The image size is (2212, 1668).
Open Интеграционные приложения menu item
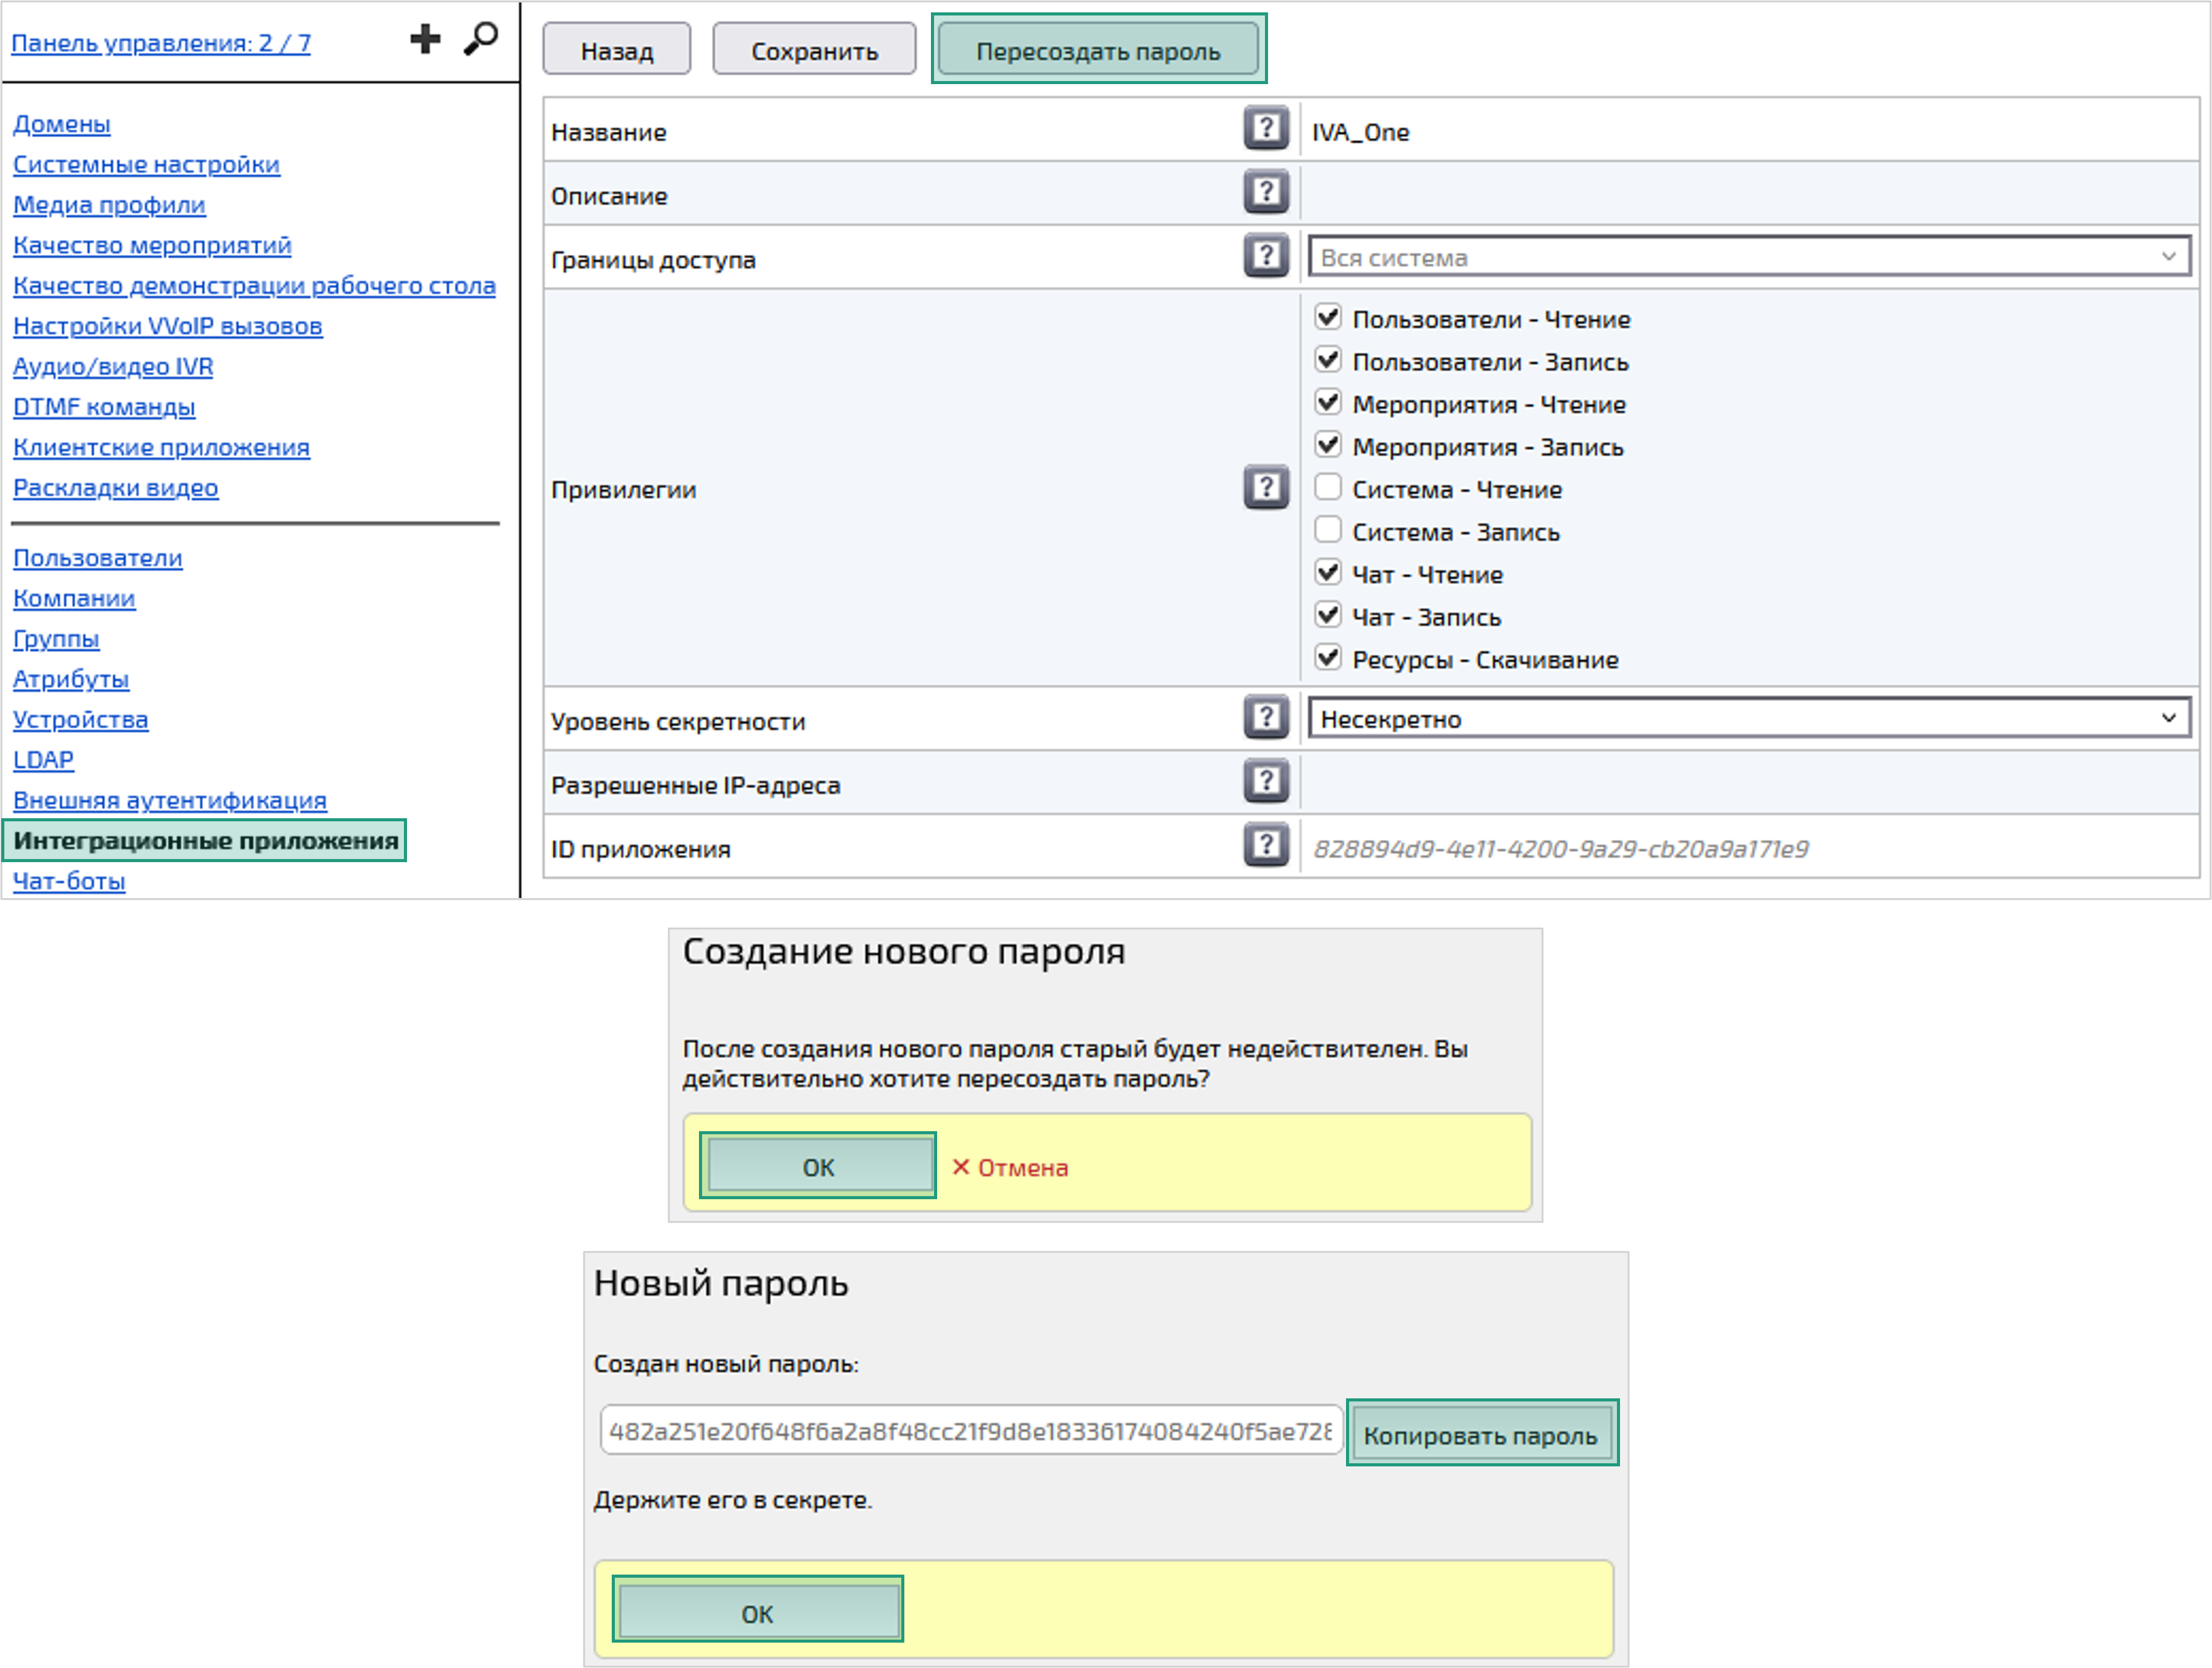tap(205, 841)
